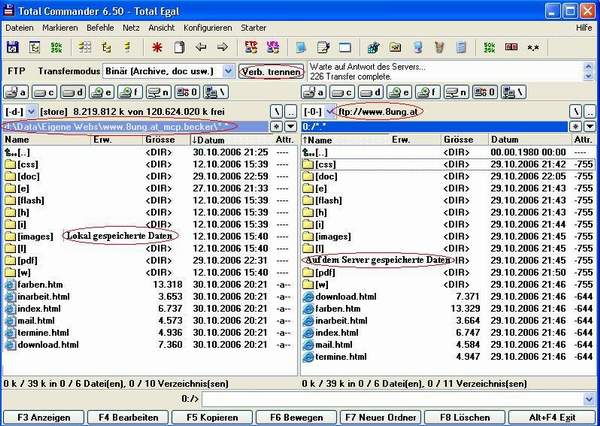Screen dimensions: 600x426
Task: Click the recycle bin toolbar icon
Action: coord(440,47)
